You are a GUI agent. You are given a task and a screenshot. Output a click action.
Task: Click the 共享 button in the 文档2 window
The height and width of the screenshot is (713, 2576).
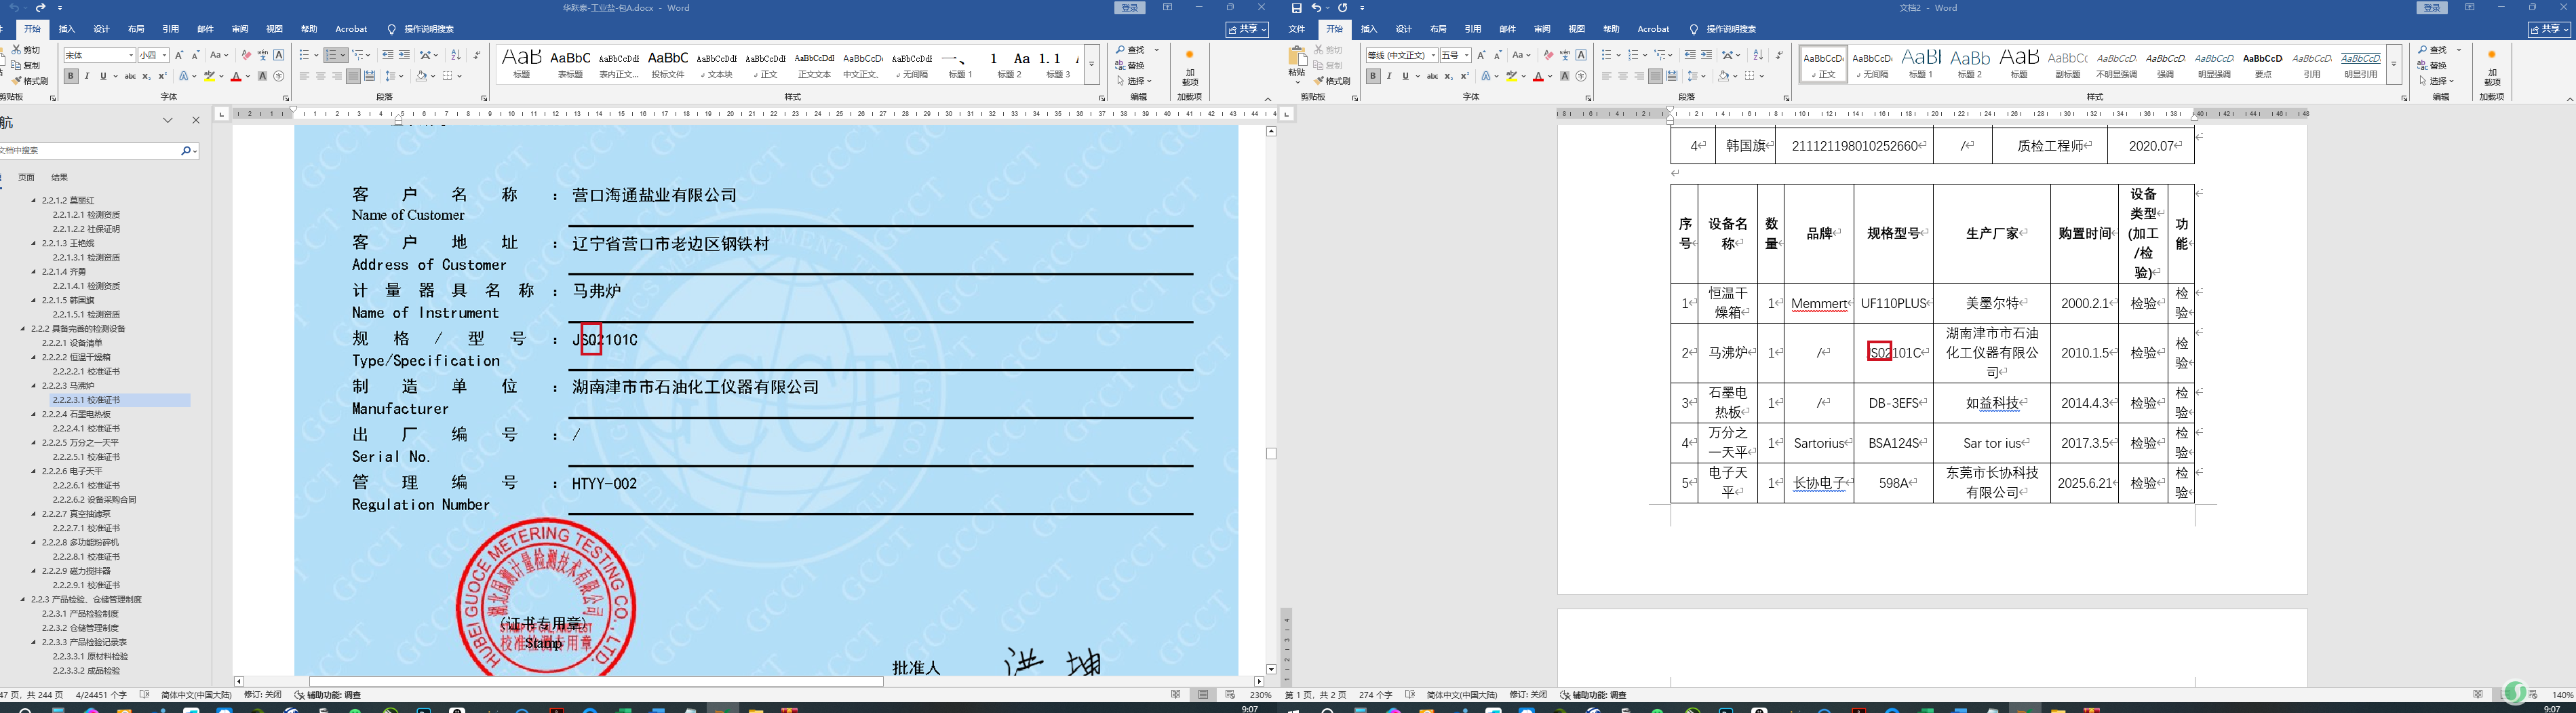2549,30
